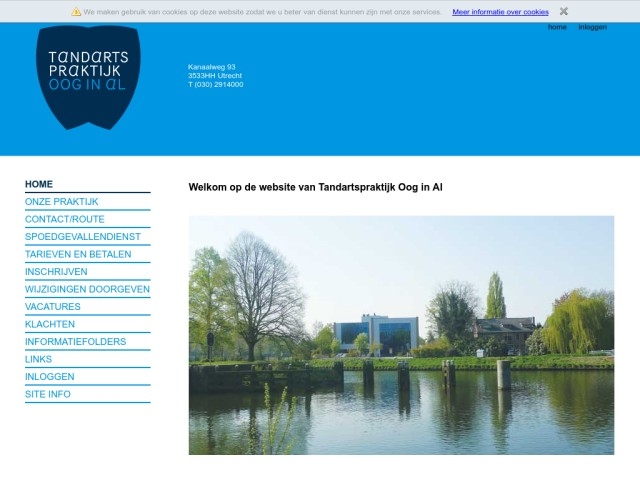Click the canal-side practice photo

click(x=401, y=335)
